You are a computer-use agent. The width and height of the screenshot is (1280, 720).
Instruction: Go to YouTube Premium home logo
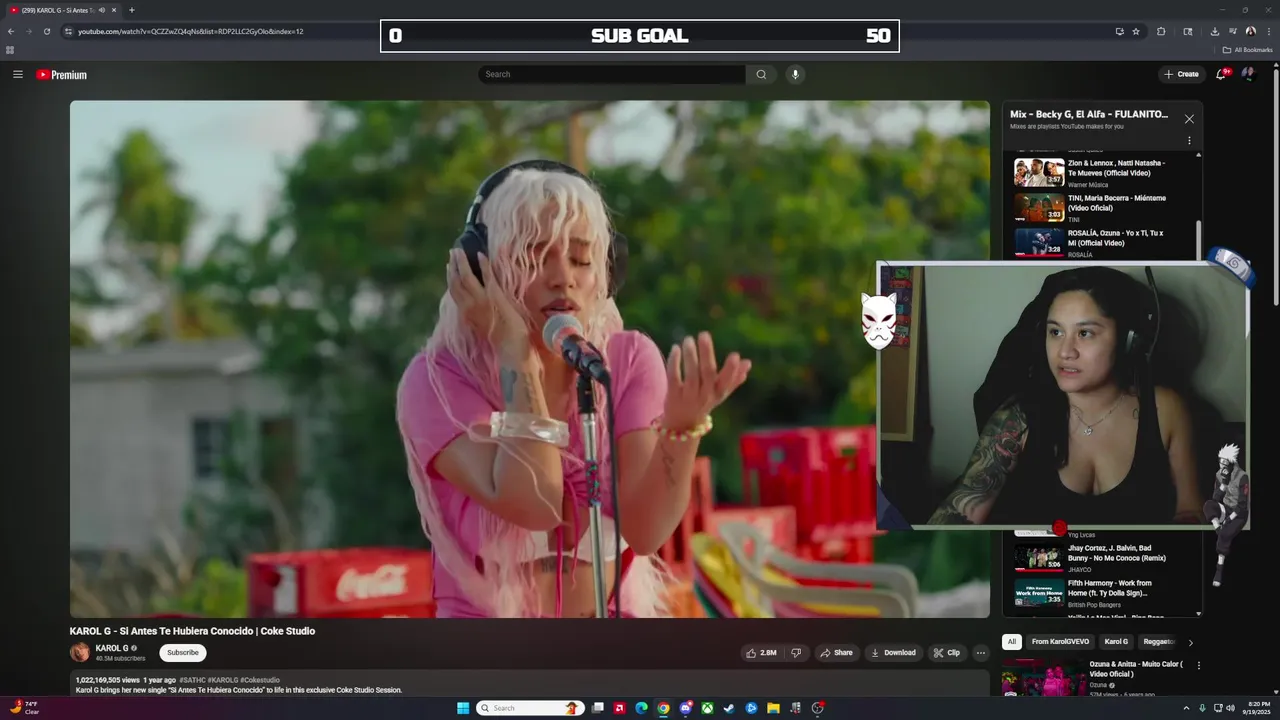coord(62,75)
